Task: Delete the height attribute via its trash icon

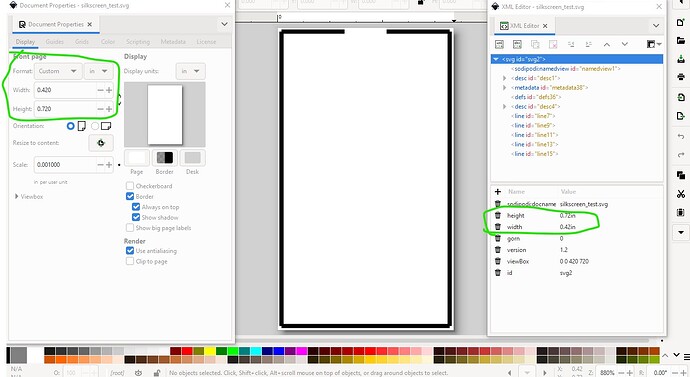Action: [498, 216]
